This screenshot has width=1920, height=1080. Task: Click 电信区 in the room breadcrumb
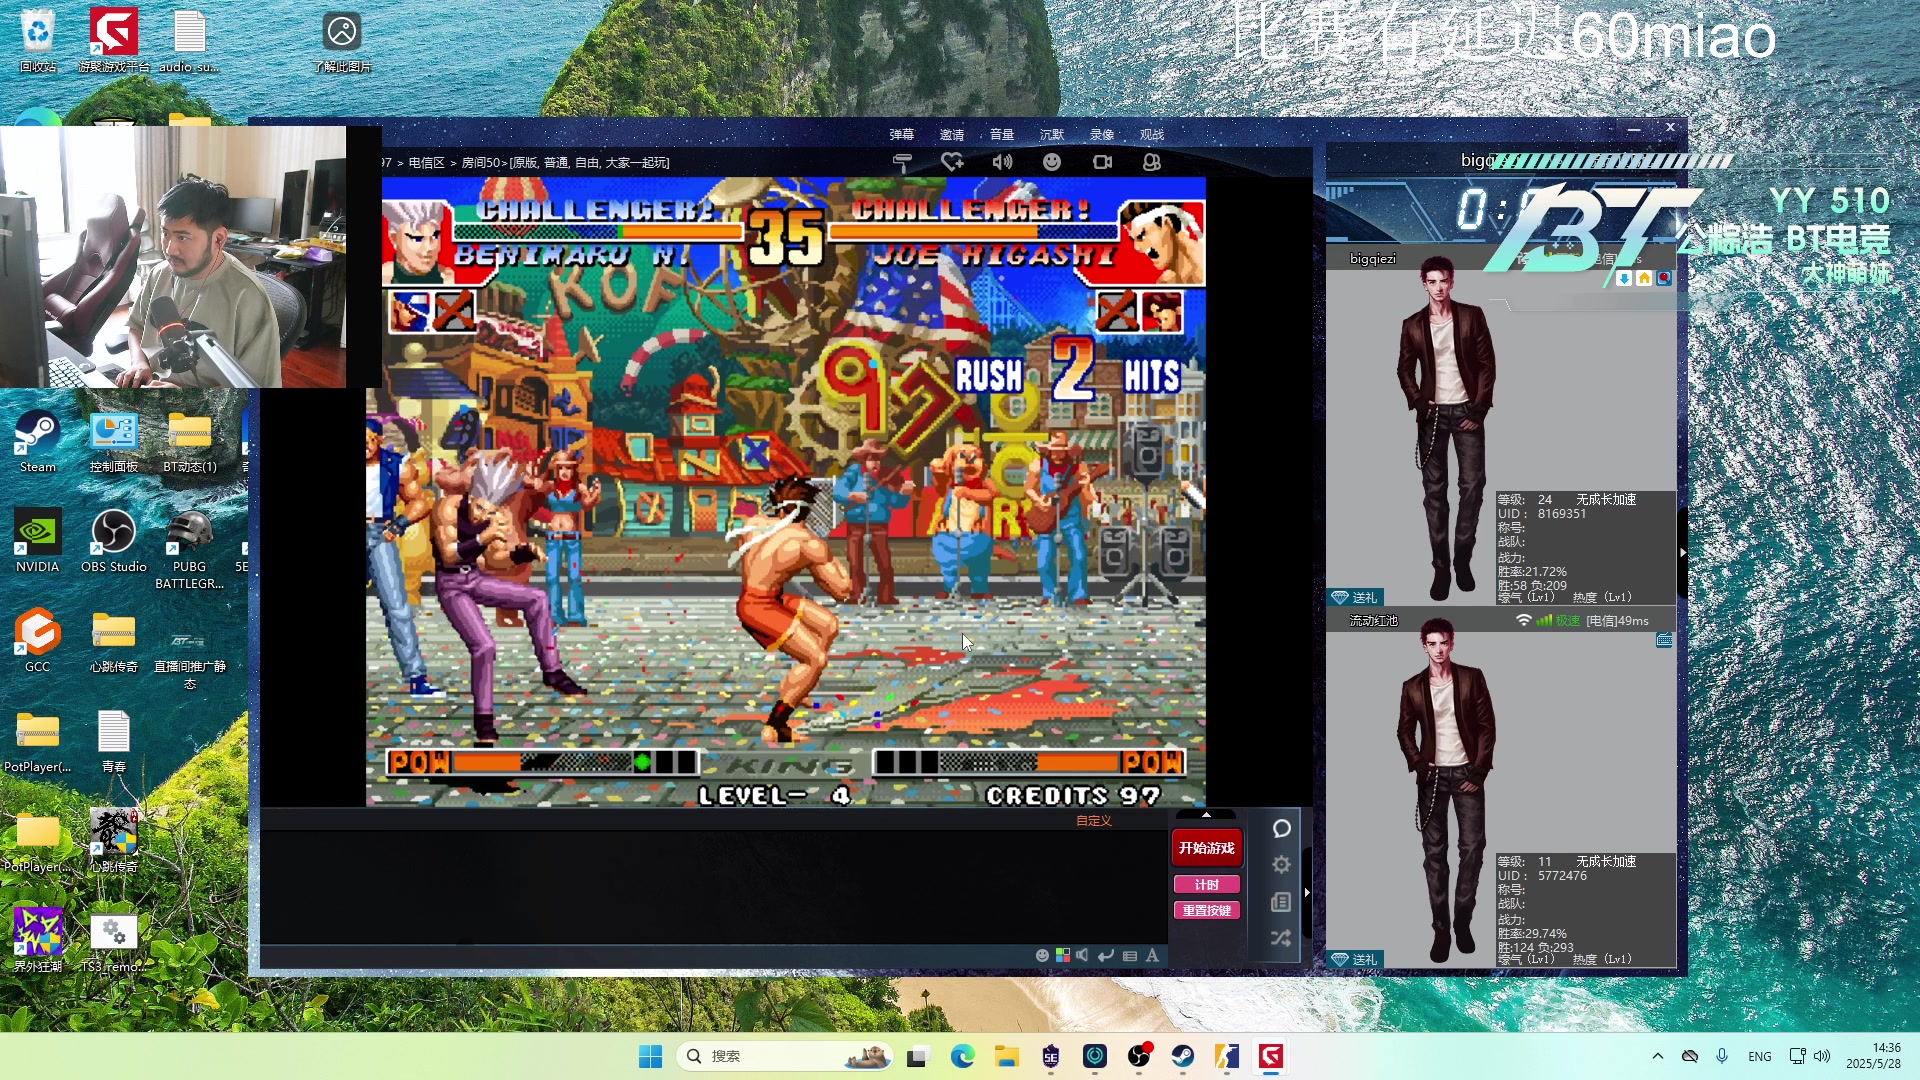pyautogui.click(x=427, y=163)
